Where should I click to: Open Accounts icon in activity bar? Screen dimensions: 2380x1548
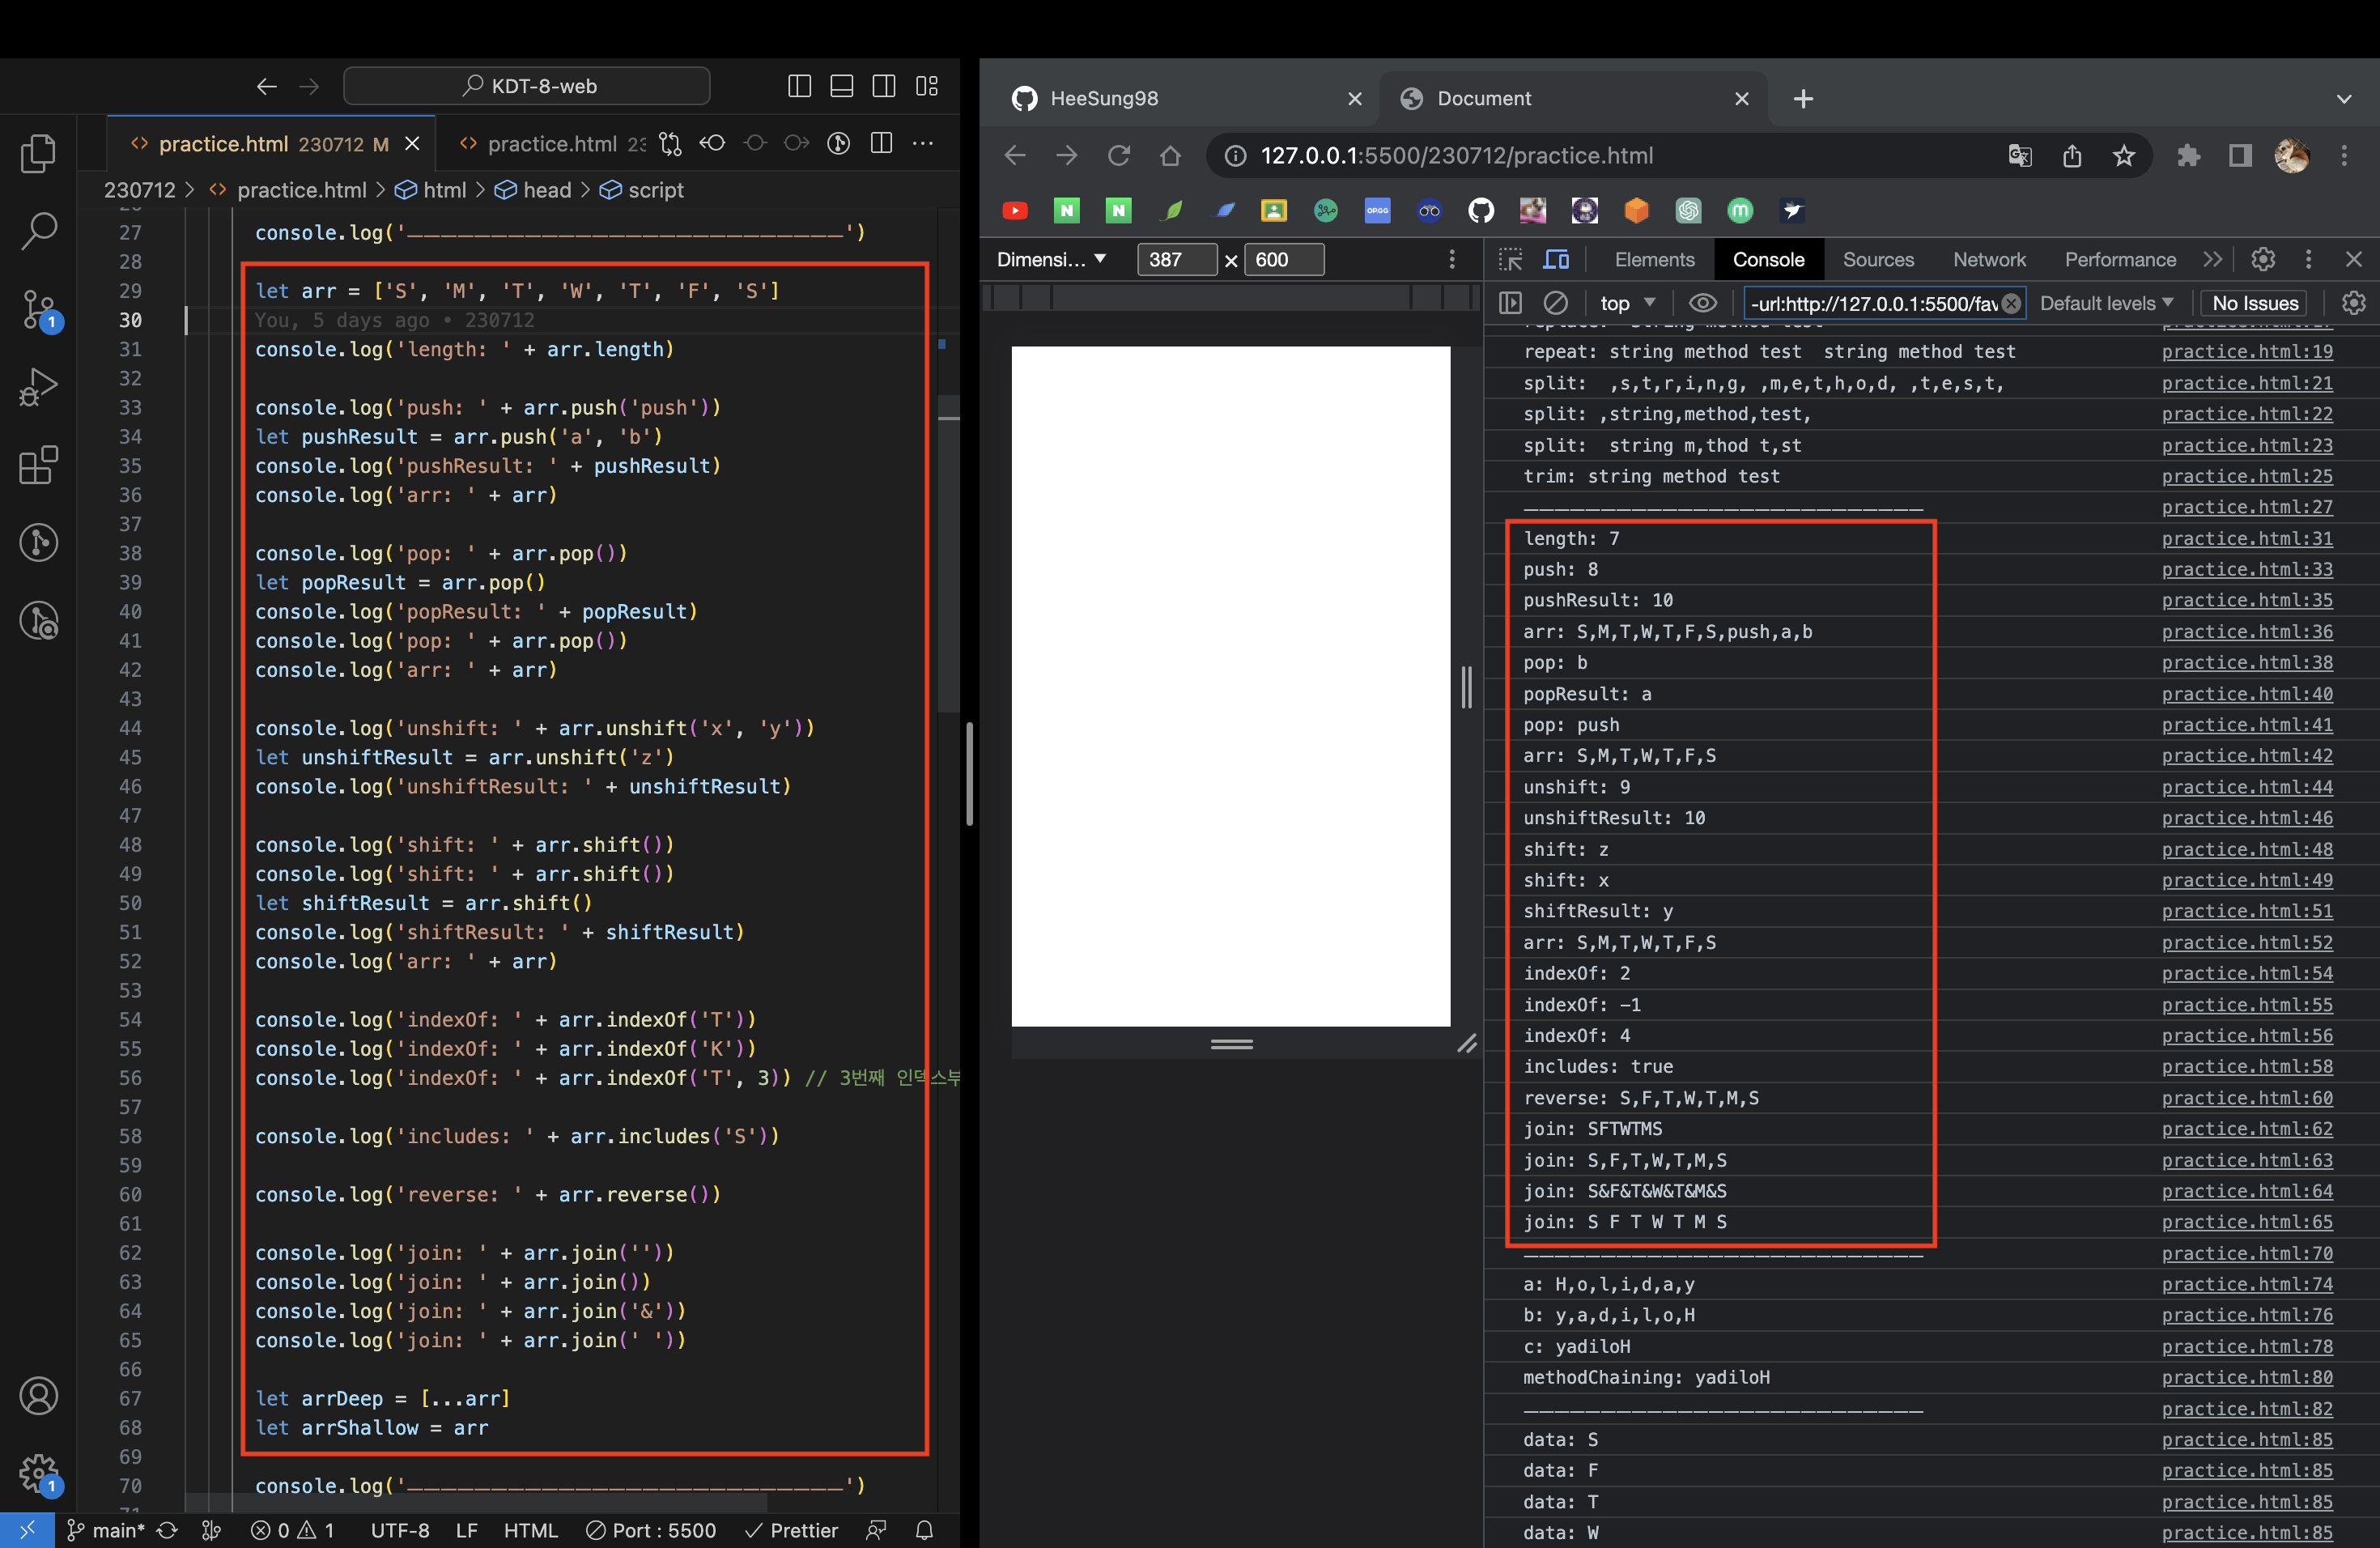click(x=38, y=1396)
